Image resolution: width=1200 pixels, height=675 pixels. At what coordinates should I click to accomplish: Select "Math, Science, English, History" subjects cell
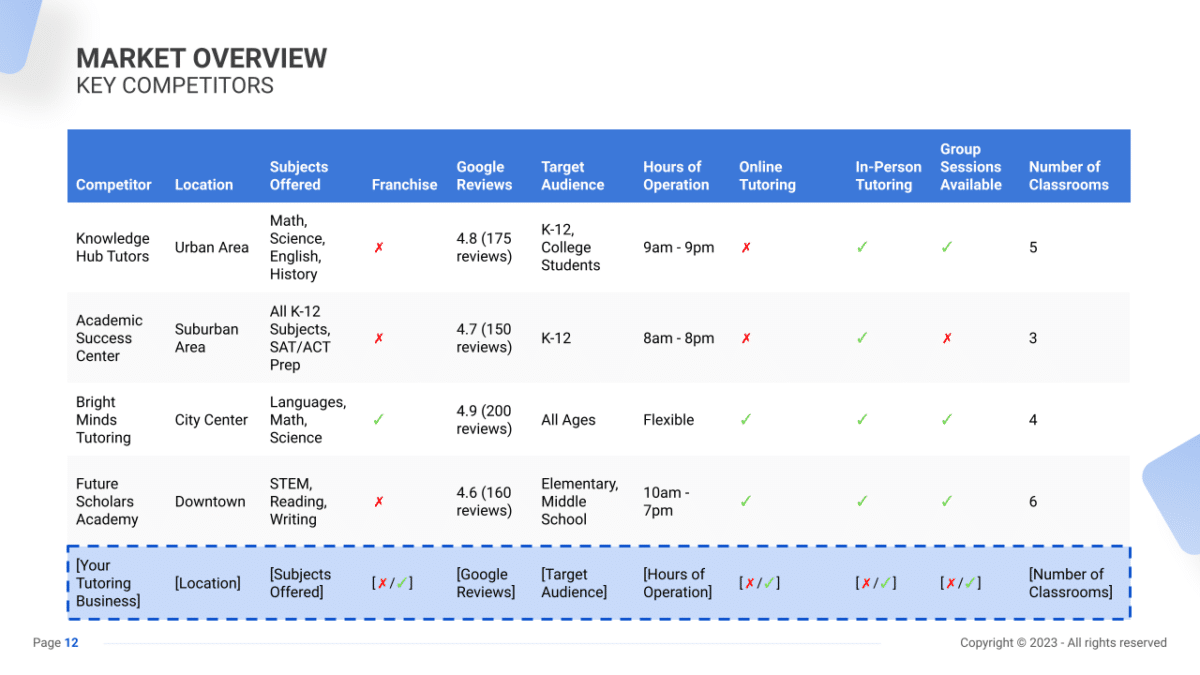tap(297, 247)
